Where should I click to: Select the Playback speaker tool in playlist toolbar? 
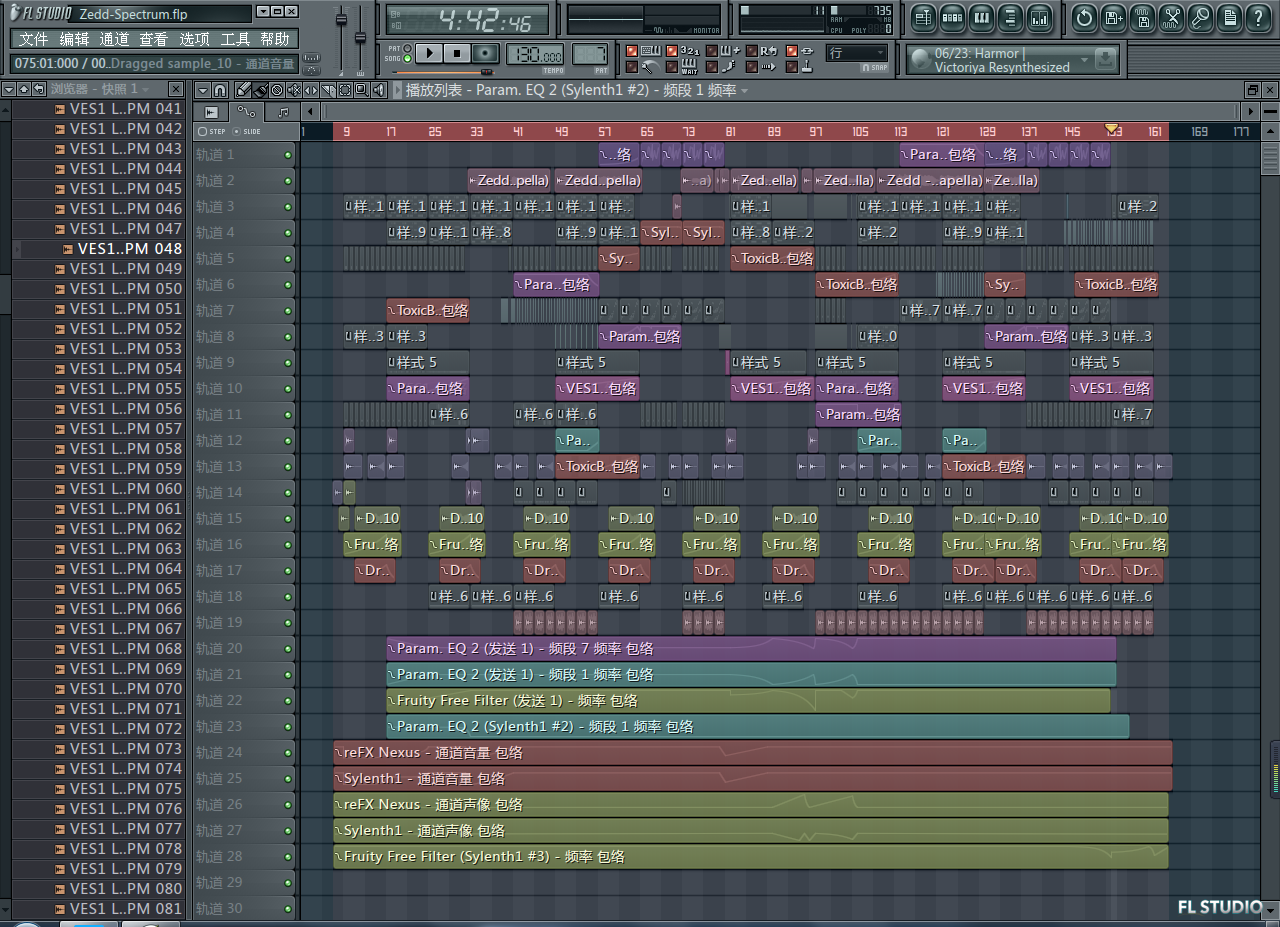(x=379, y=90)
